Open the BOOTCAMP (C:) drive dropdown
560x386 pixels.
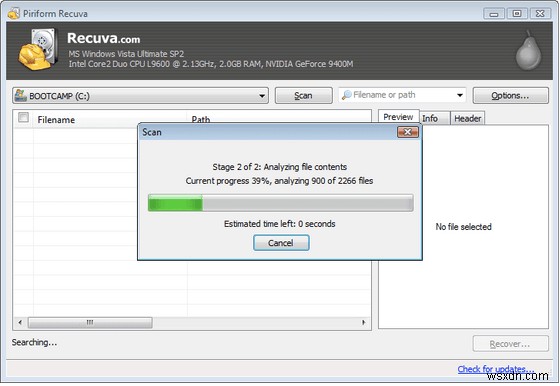140,96
